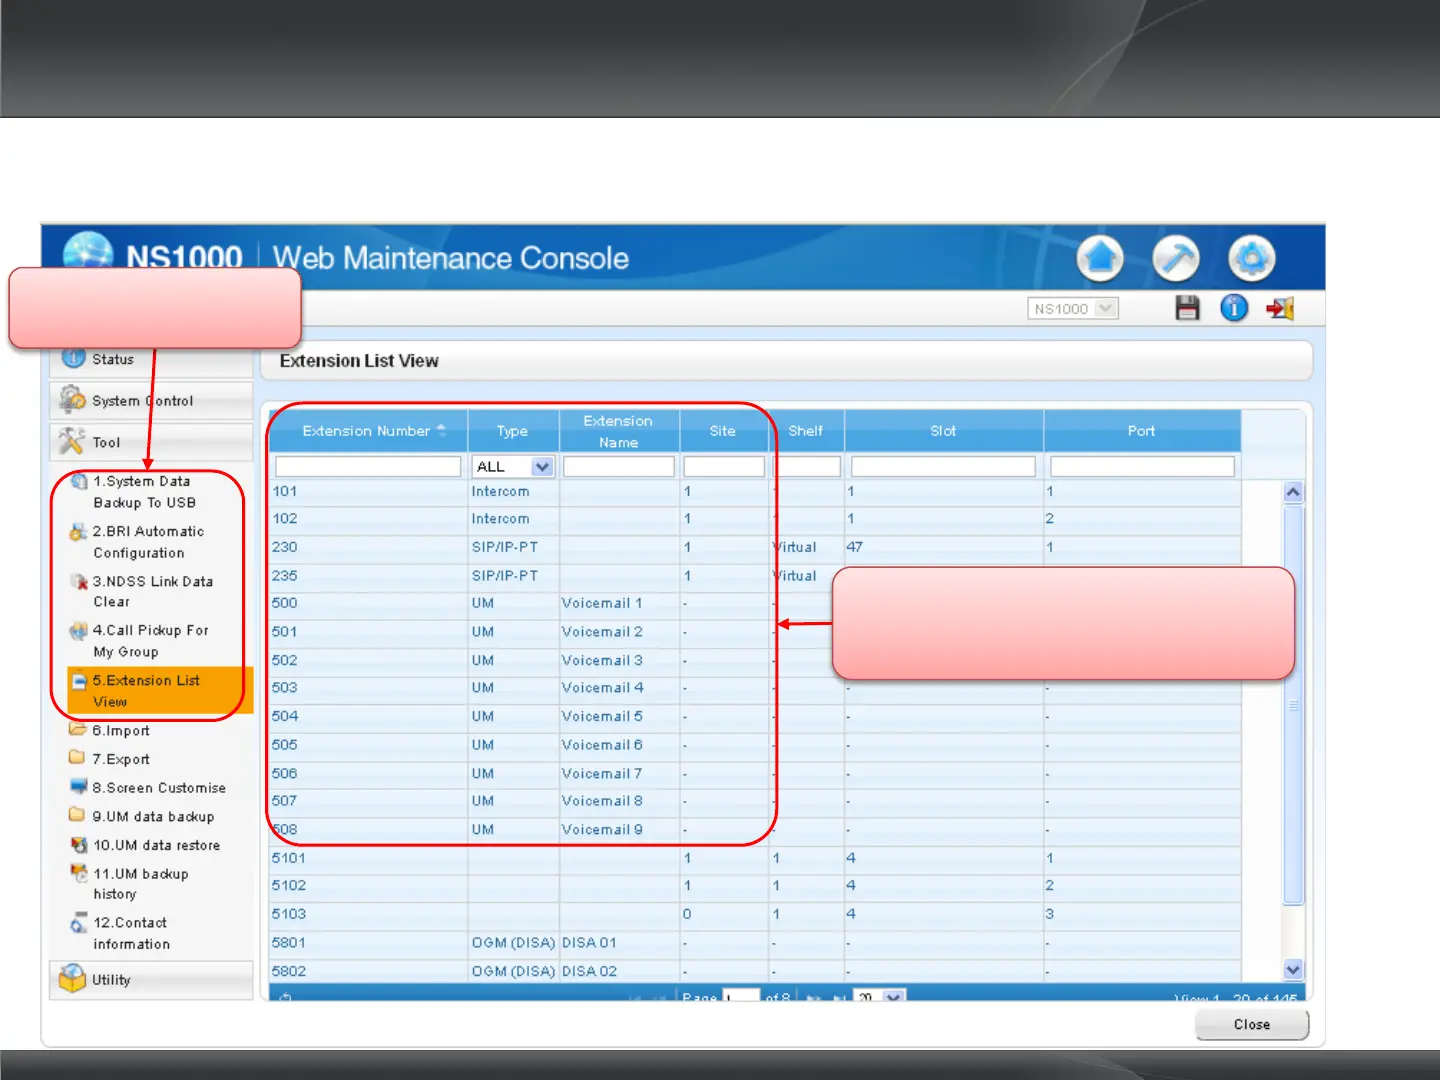The image size is (1440, 1080).
Task: Select extension number 235 cell
Action: 368,576
